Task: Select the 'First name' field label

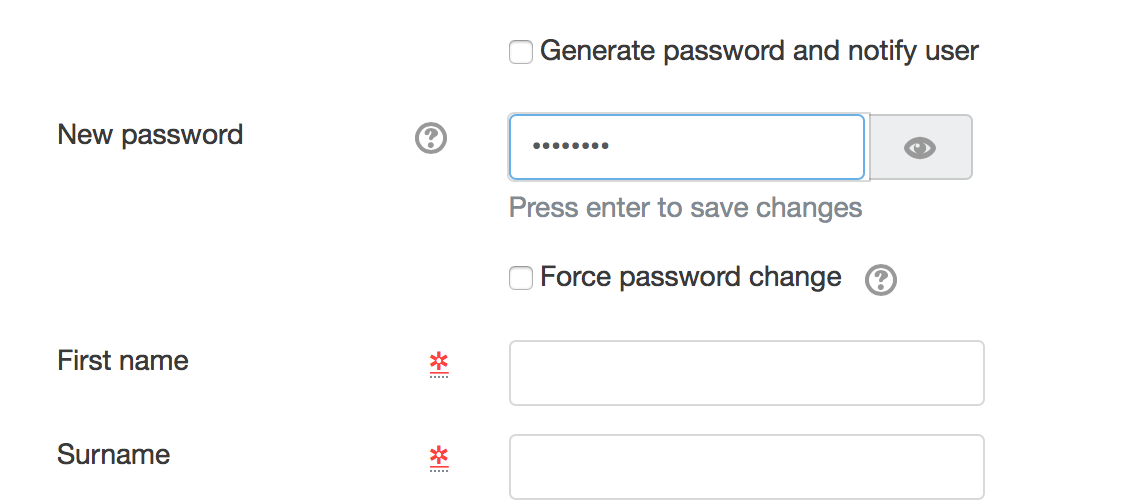Action: click(x=123, y=360)
